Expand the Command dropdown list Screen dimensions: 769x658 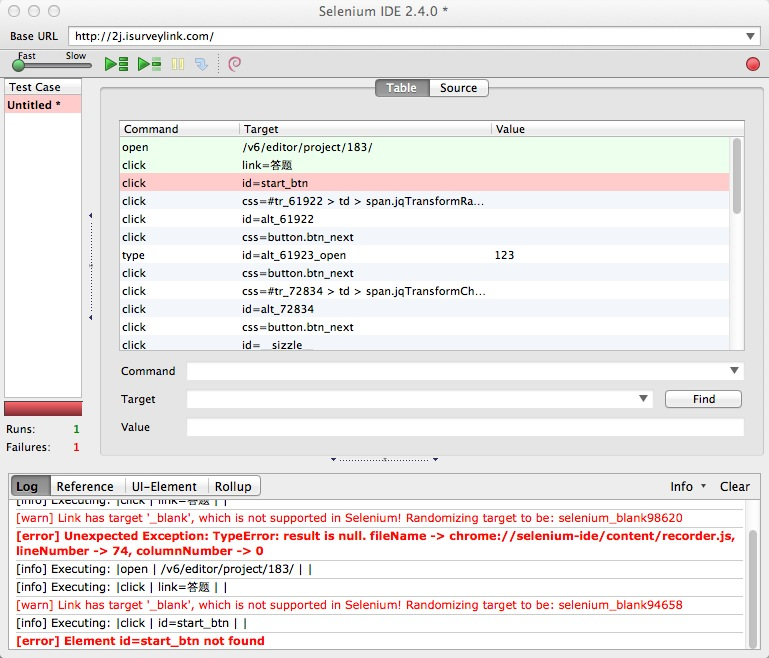coord(736,371)
